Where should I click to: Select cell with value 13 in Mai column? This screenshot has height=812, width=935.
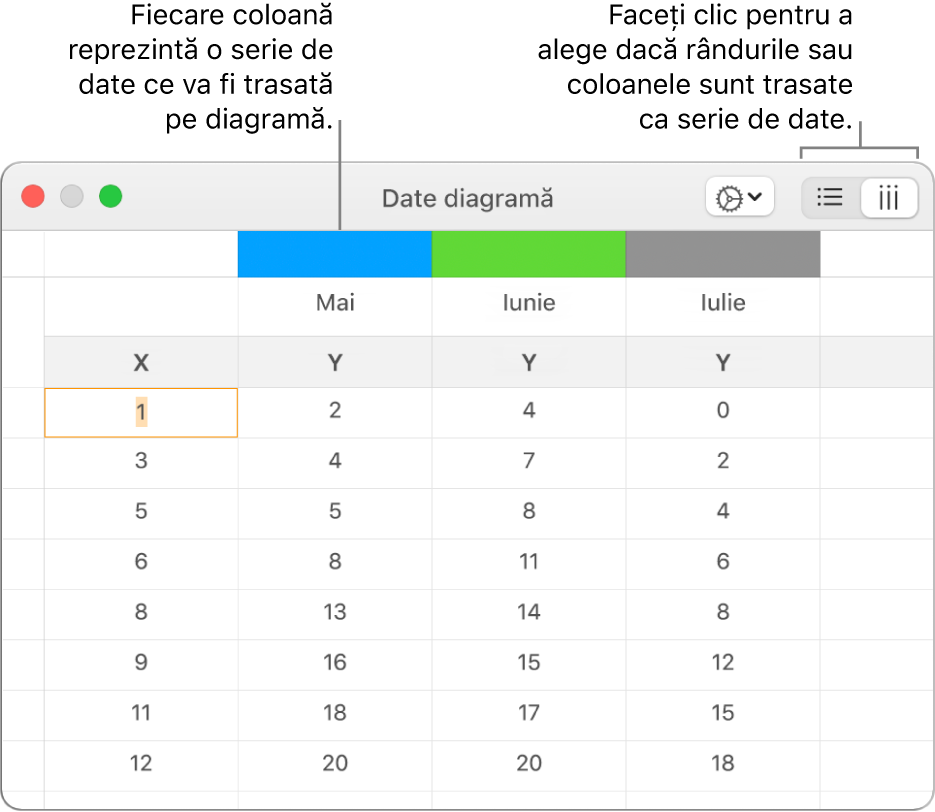pos(335,612)
